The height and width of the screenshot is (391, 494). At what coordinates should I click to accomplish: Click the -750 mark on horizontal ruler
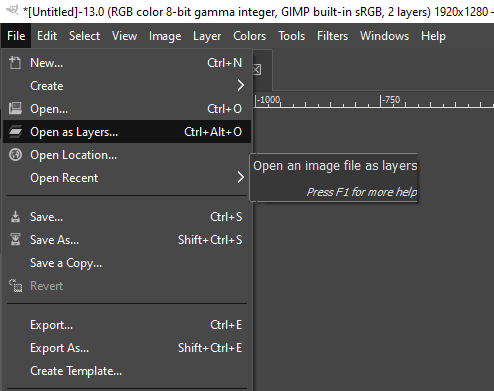click(x=391, y=100)
